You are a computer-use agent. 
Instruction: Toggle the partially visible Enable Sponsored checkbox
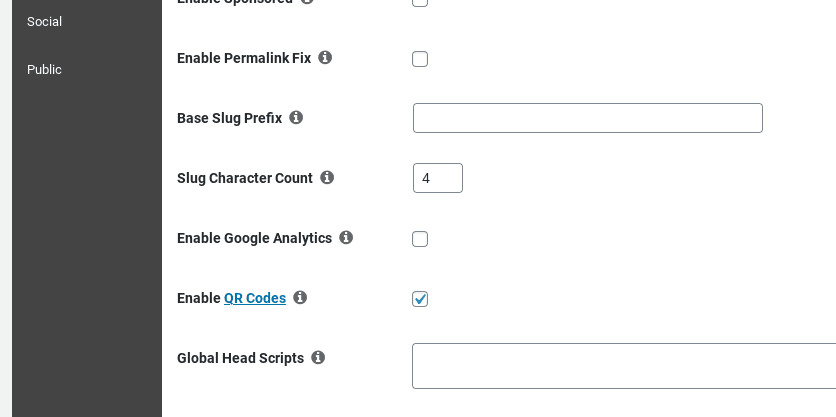click(420, 3)
